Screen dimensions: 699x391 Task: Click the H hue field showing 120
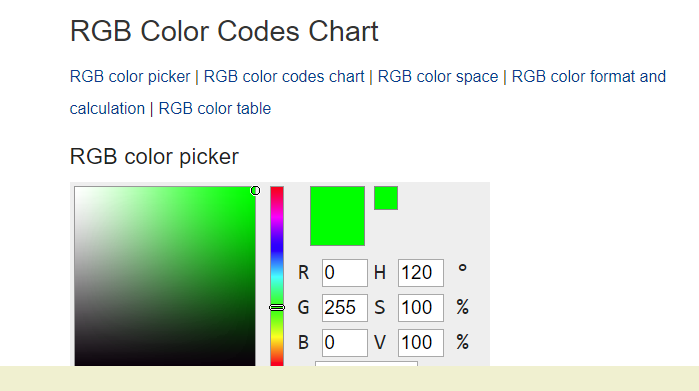(420, 272)
